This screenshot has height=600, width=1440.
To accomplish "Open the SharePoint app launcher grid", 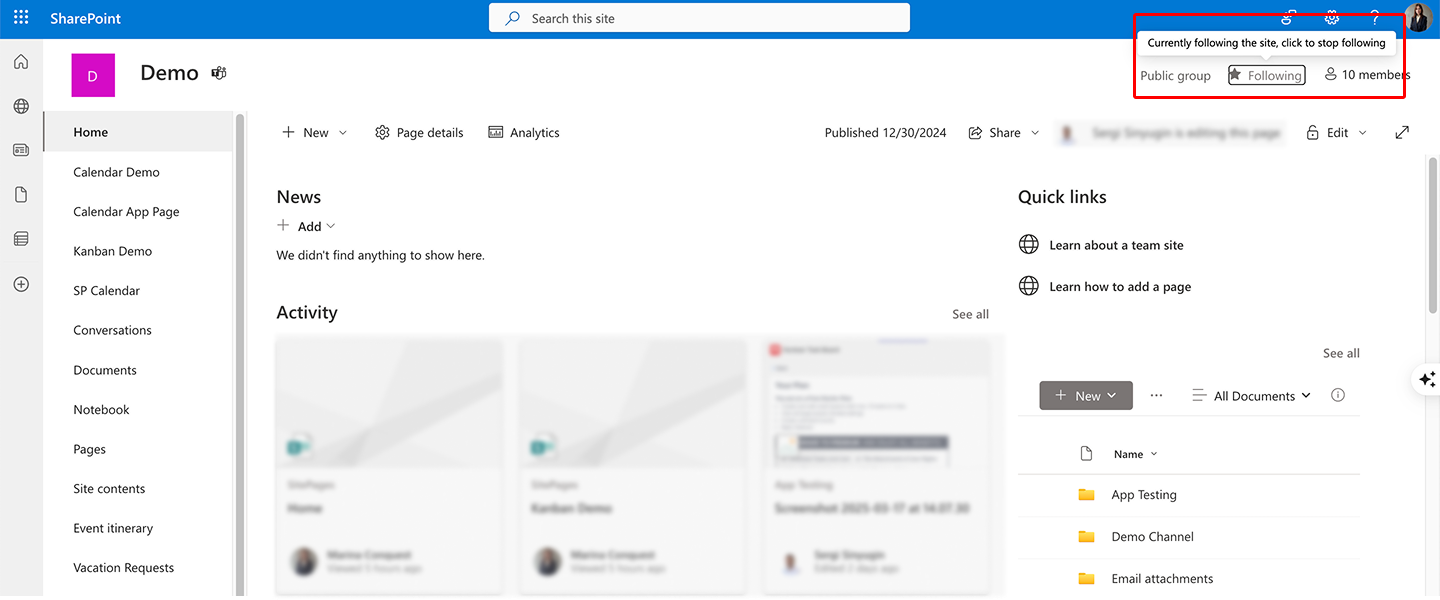I will coord(20,17).
